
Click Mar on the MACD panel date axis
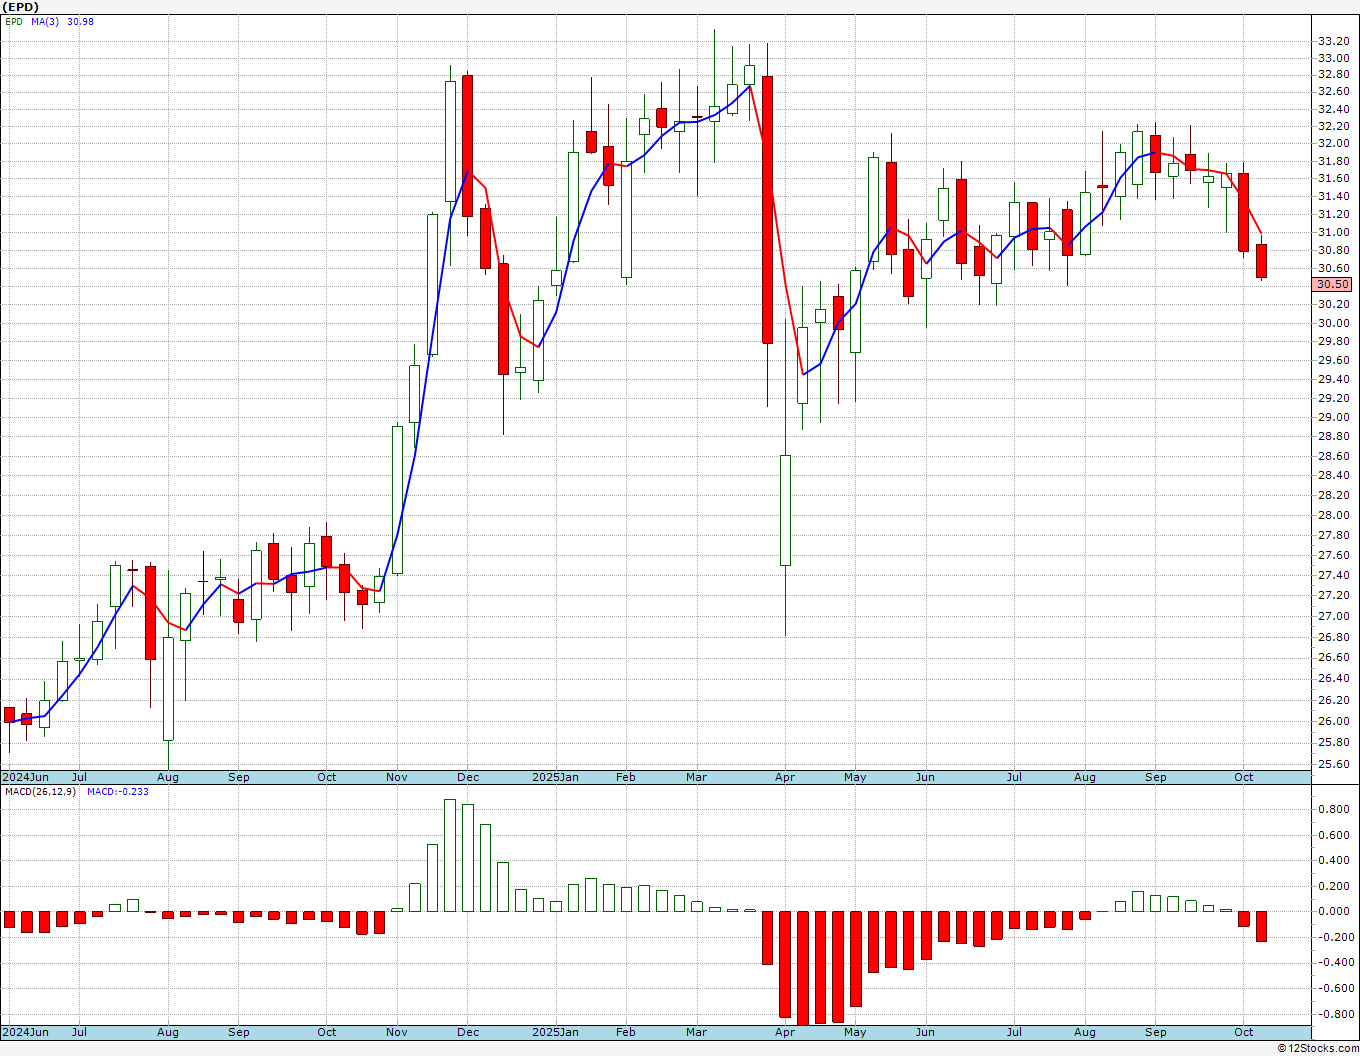pyautogui.click(x=697, y=1032)
